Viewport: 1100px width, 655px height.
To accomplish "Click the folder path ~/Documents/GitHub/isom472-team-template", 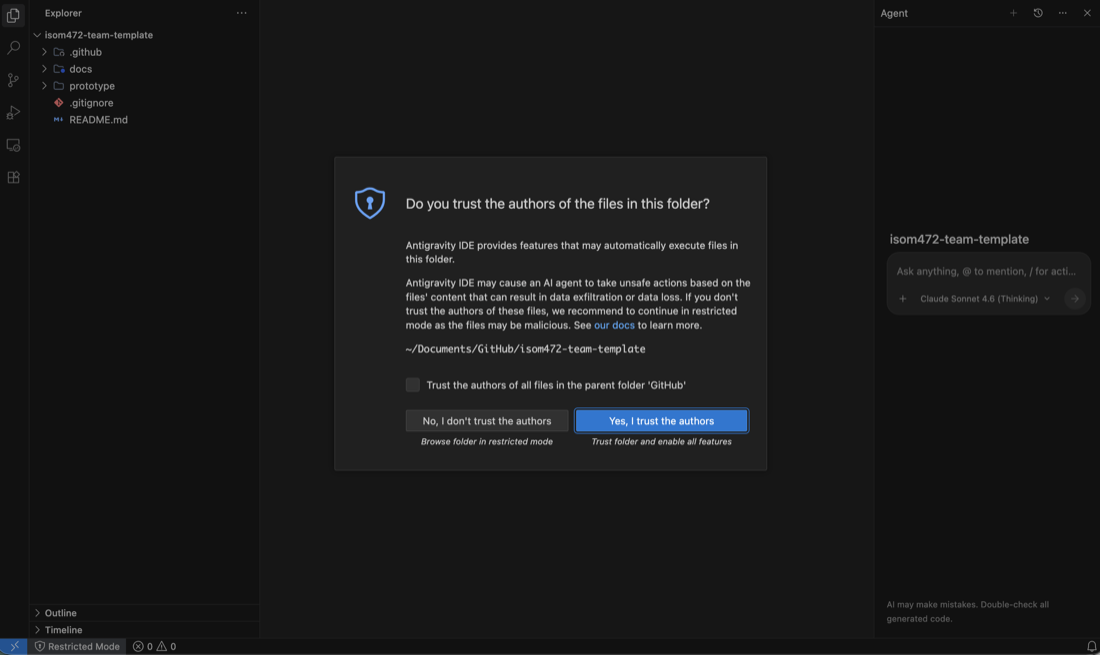I will (x=525, y=349).
